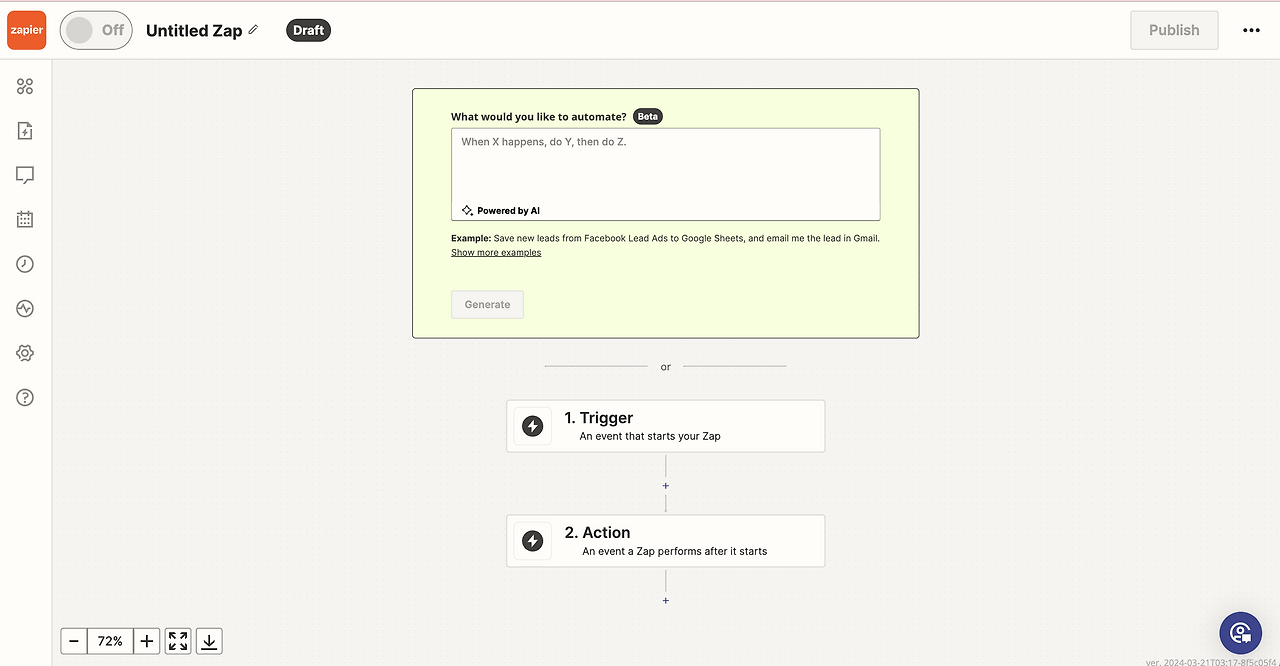Viewport: 1280px width, 666px height.
Task: Open the apps grid sidebar icon
Action: (x=25, y=87)
